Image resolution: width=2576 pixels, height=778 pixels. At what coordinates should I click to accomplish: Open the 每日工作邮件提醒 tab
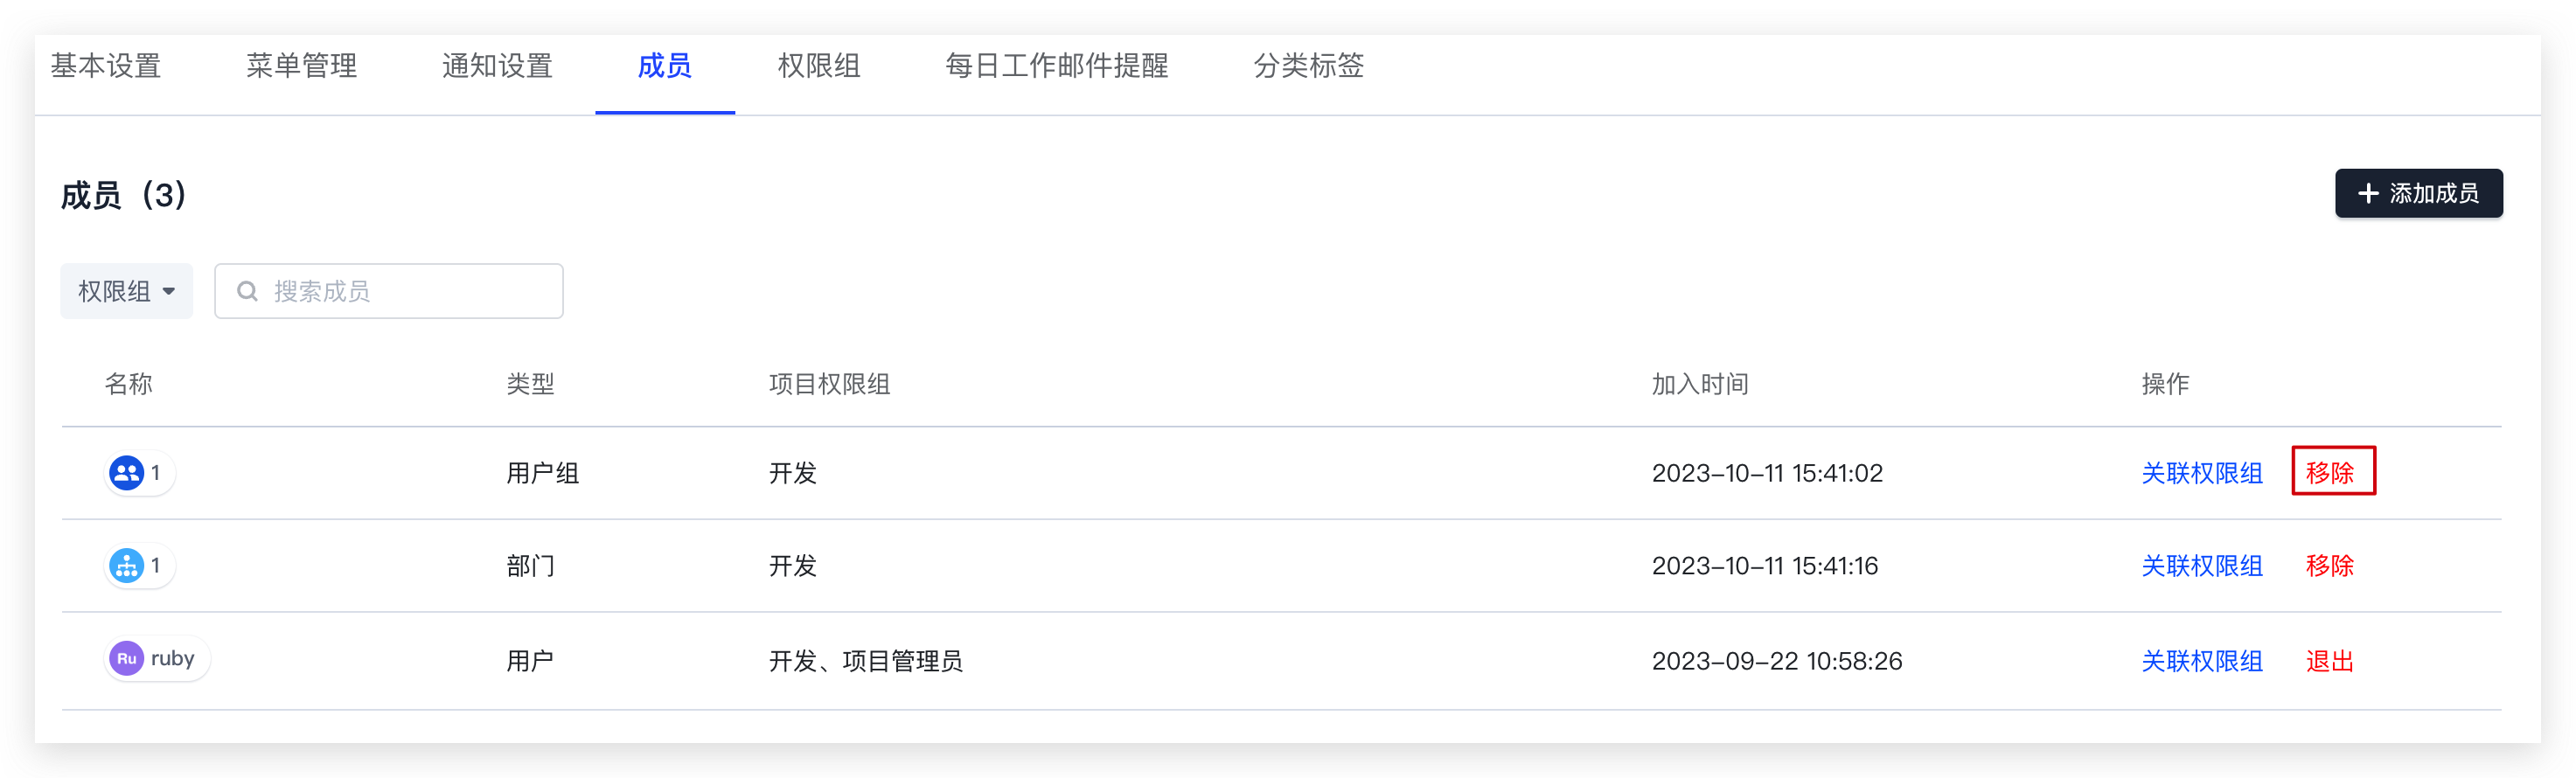(1057, 66)
